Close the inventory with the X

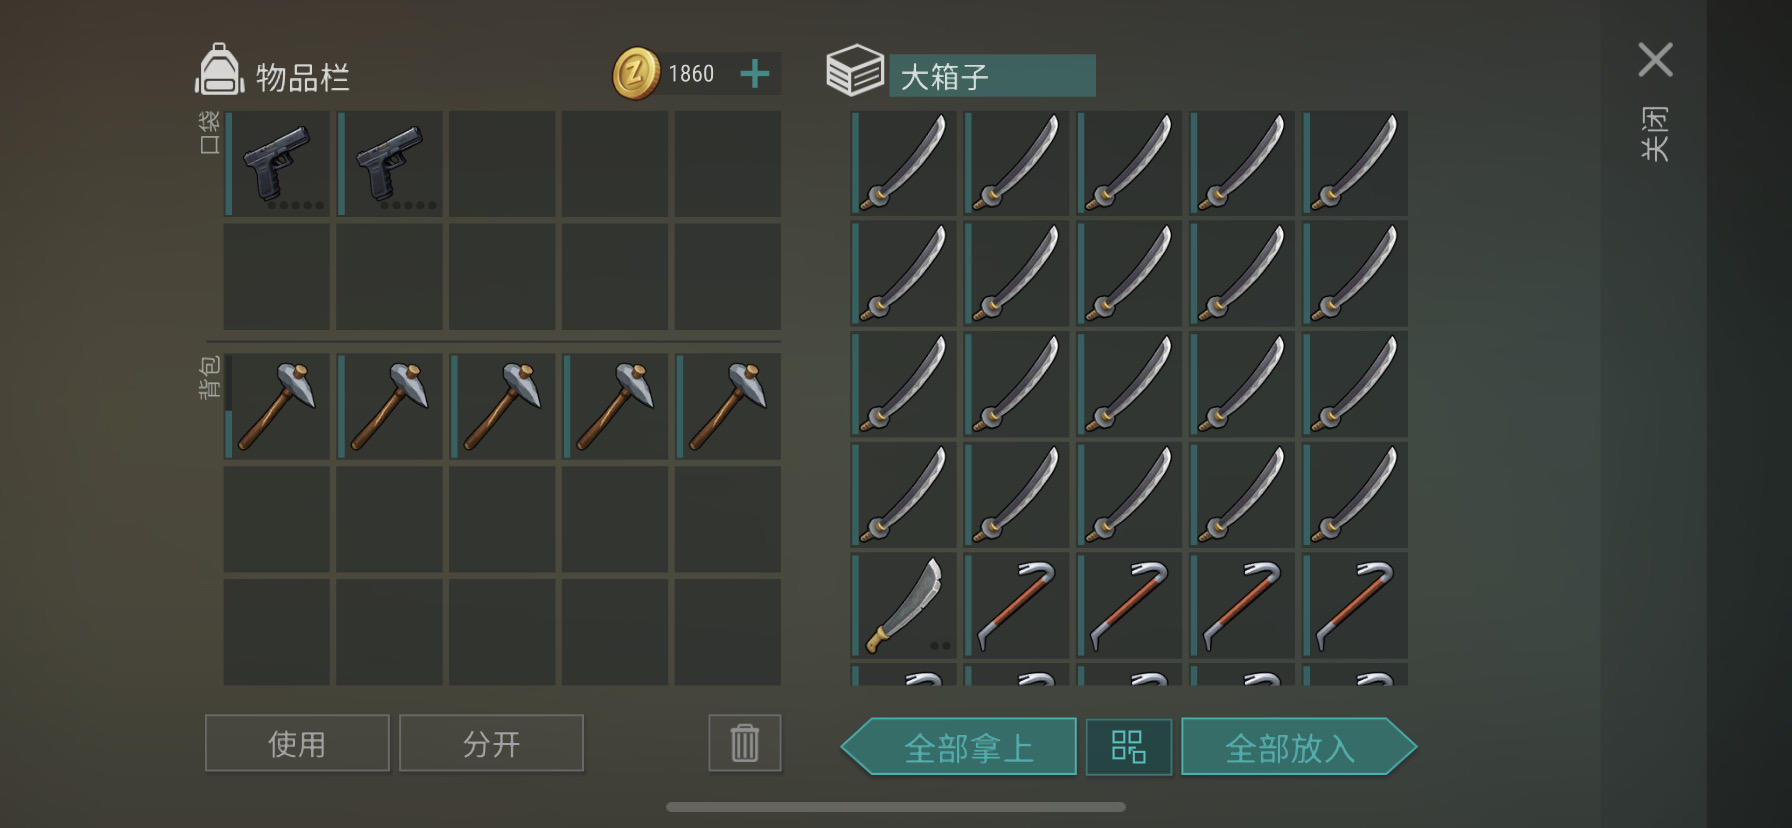[1655, 60]
